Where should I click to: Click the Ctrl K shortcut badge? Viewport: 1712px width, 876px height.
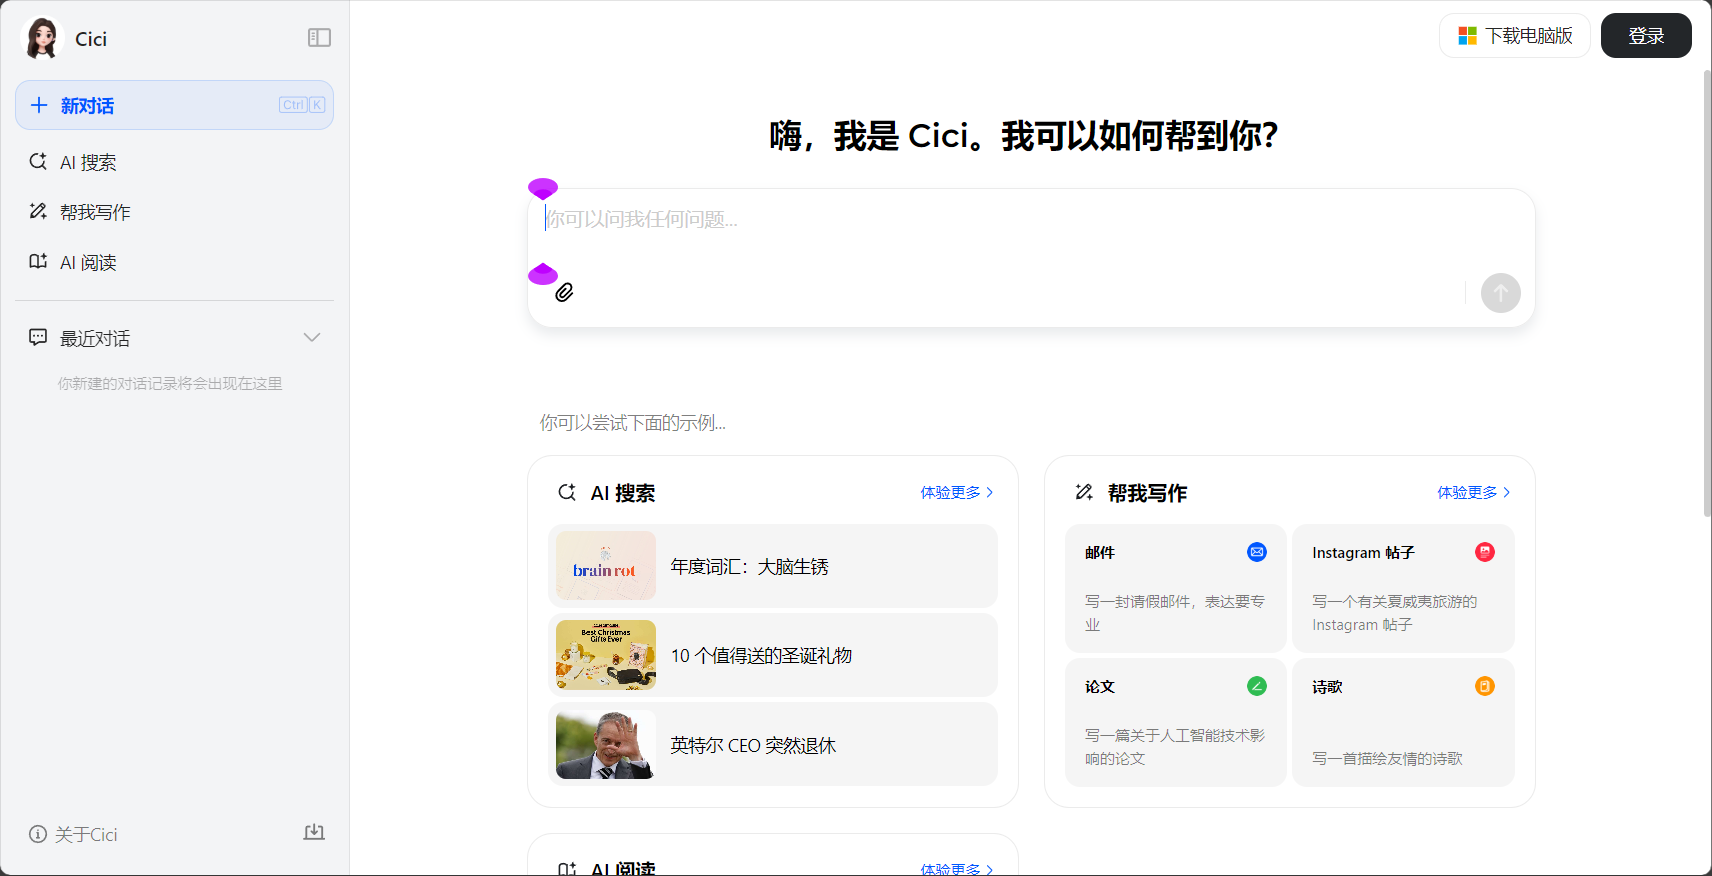[x=302, y=105]
